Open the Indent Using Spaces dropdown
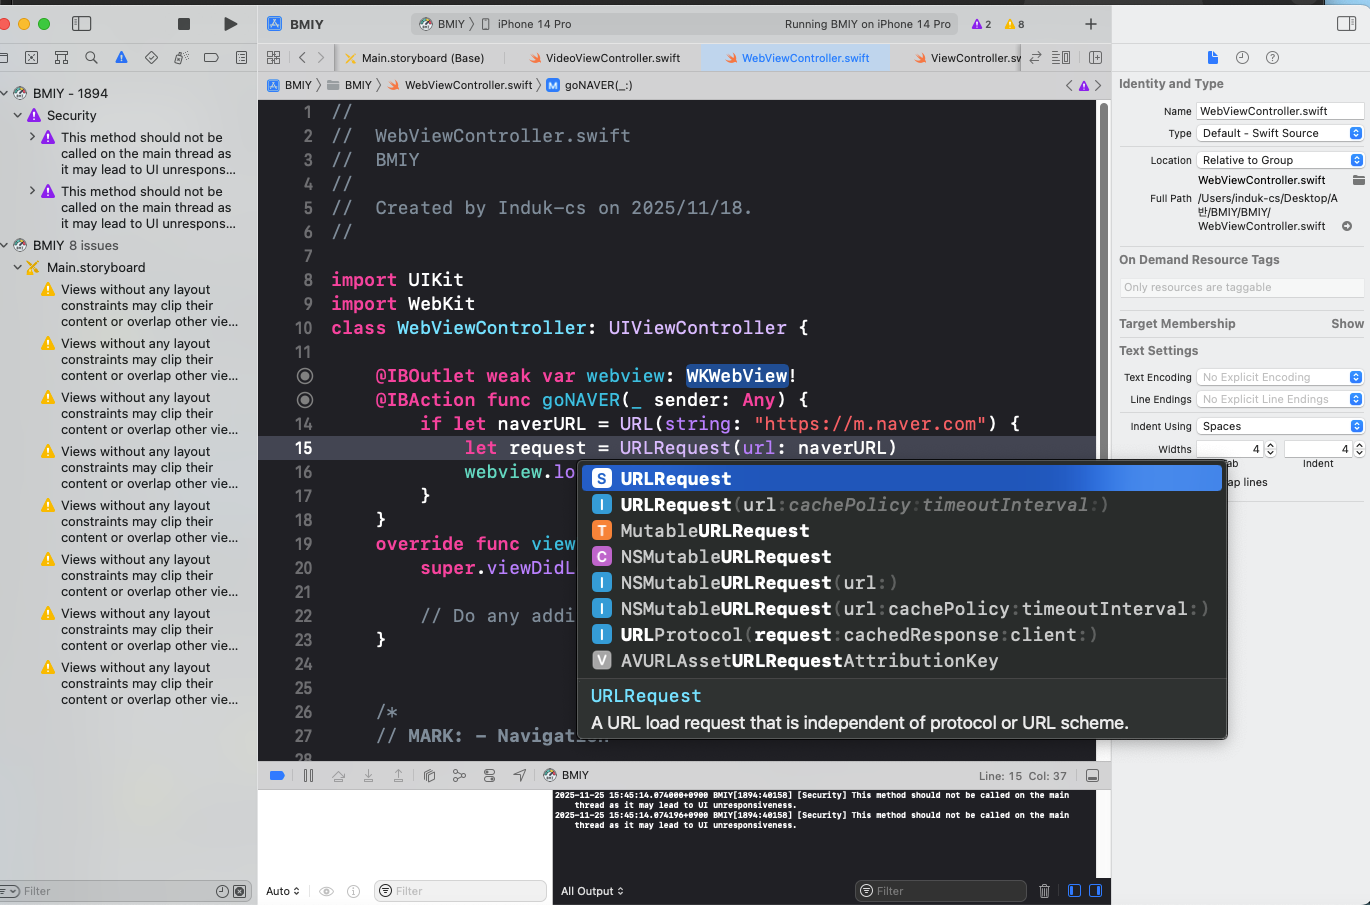 (1281, 426)
